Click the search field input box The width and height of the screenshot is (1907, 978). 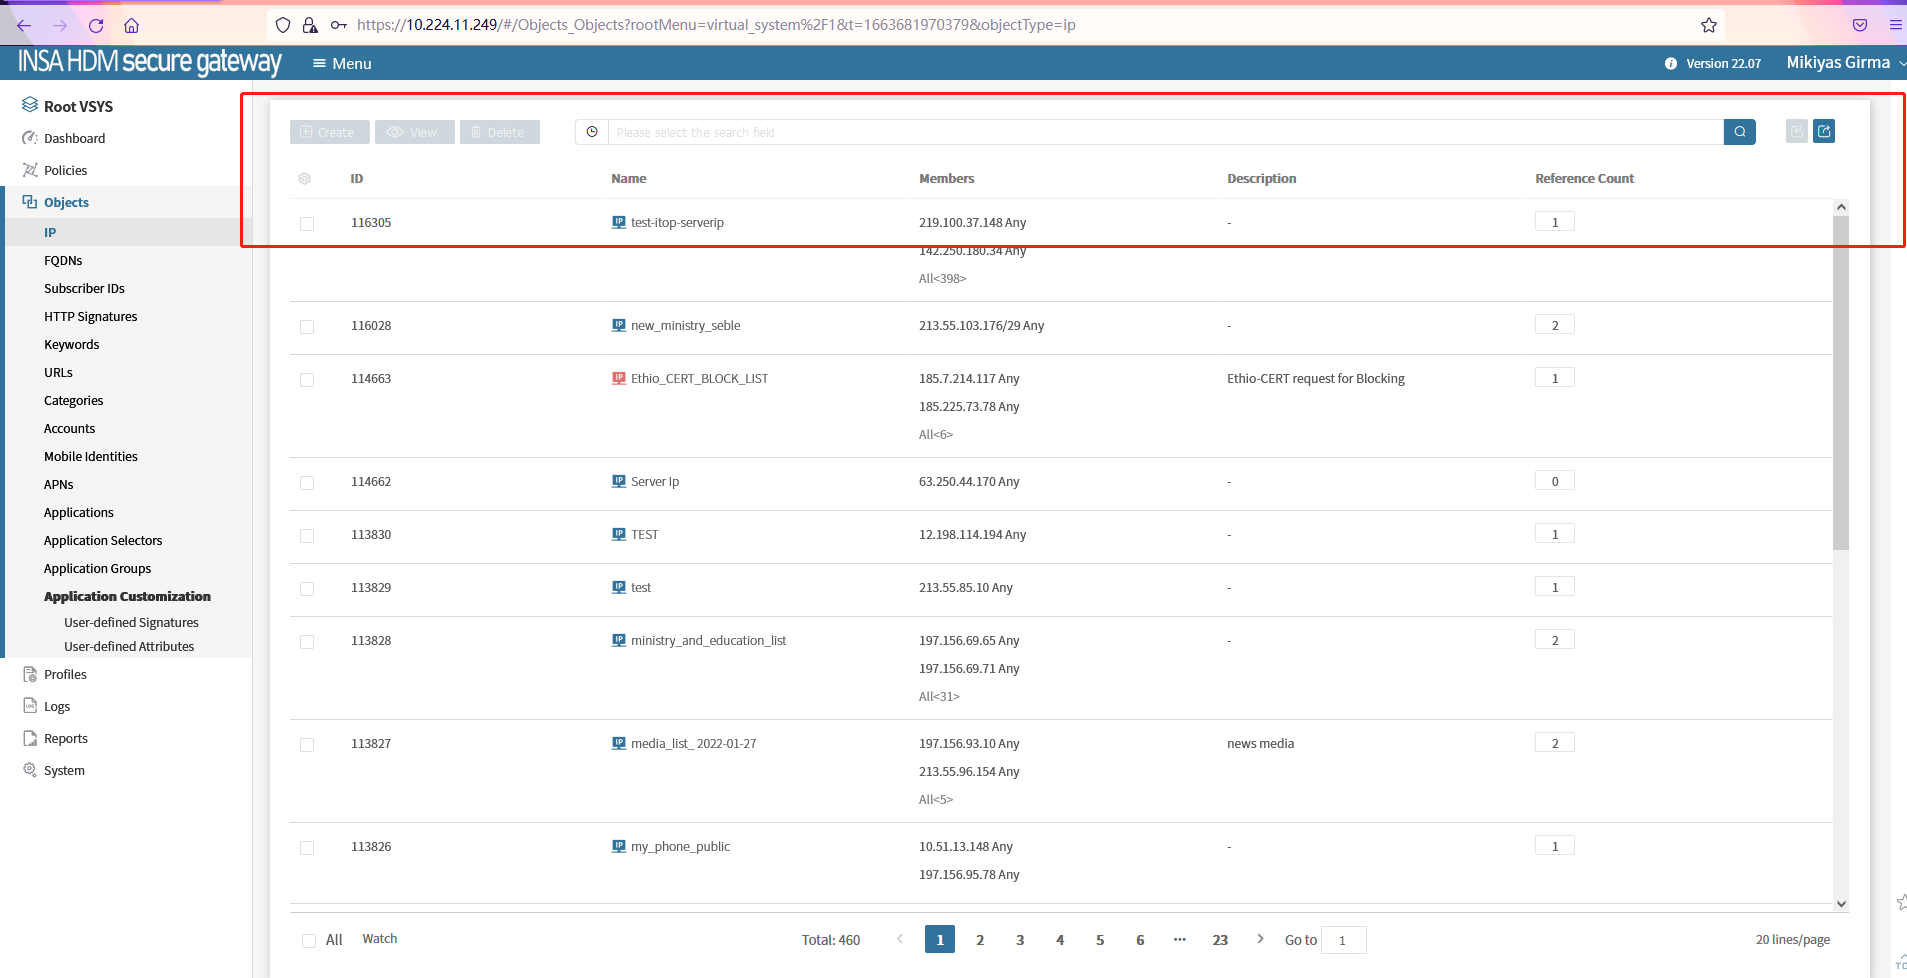click(x=1165, y=132)
